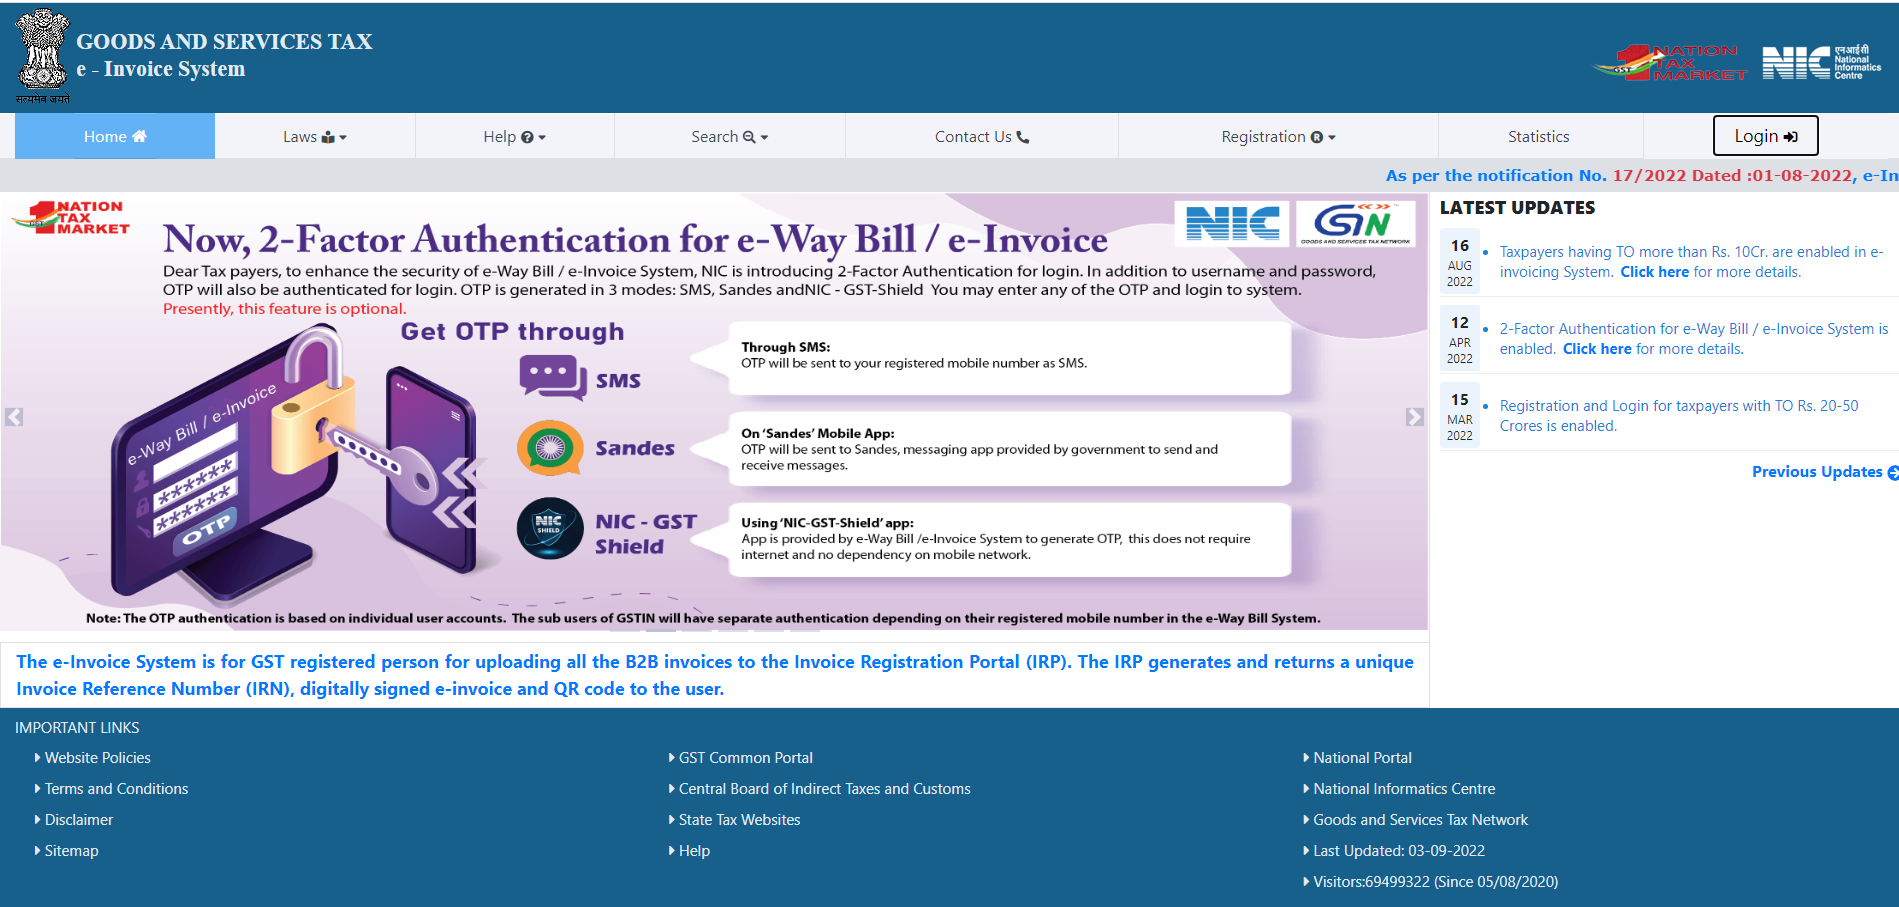
Task: Click the SMS chat bubble icon
Action: click(552, 378)
